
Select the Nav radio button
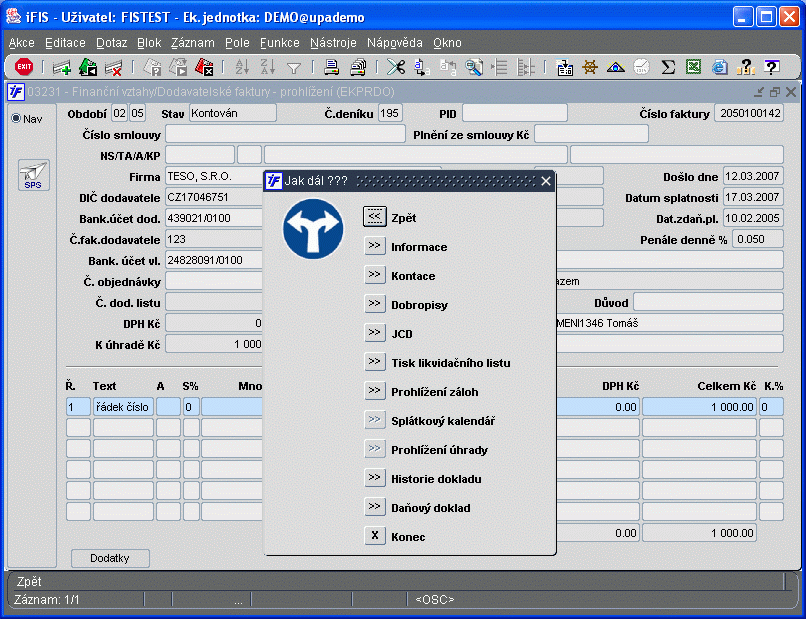(x=16, y=118)
